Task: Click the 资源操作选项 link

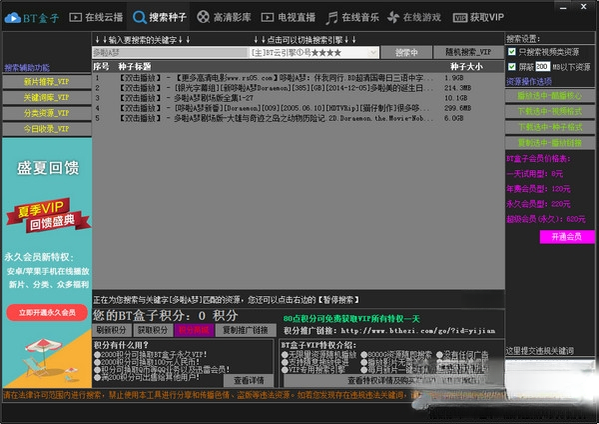Action: pos(529,81)
